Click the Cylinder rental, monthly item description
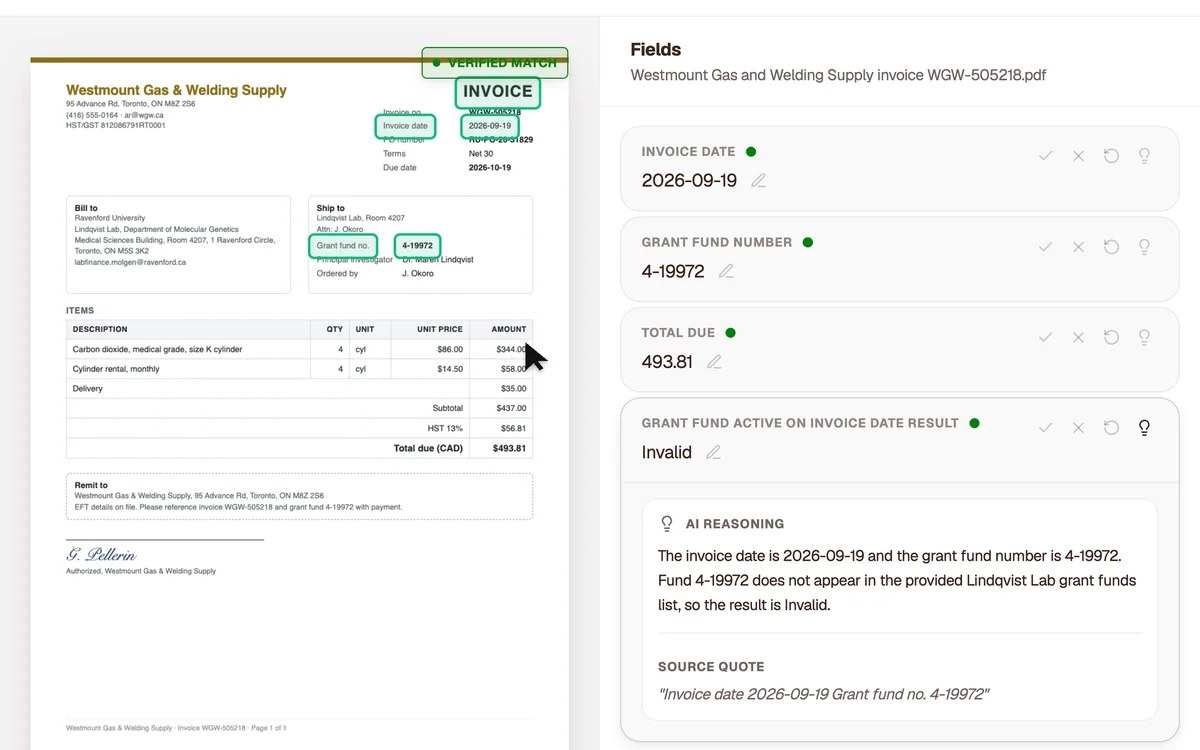The width and height of the screenshot is (1200, 750). 116,369
